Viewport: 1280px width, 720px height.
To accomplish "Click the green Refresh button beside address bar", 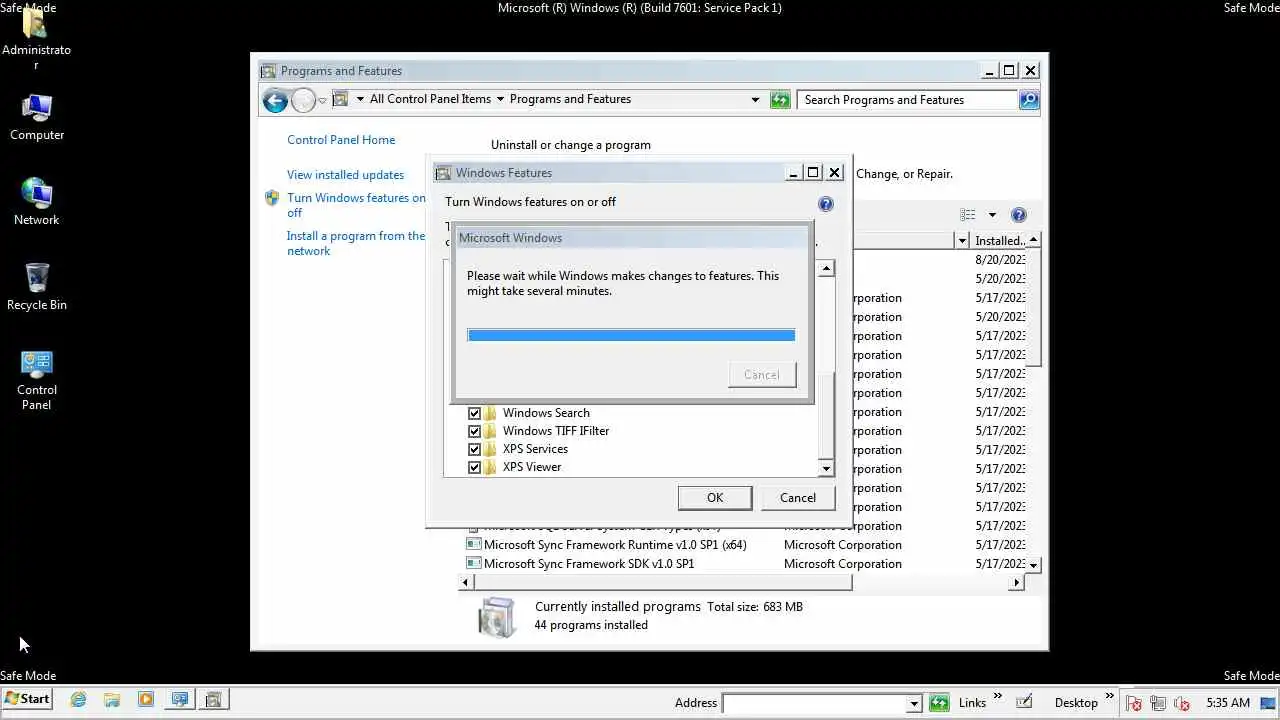I will click(780, 99).
